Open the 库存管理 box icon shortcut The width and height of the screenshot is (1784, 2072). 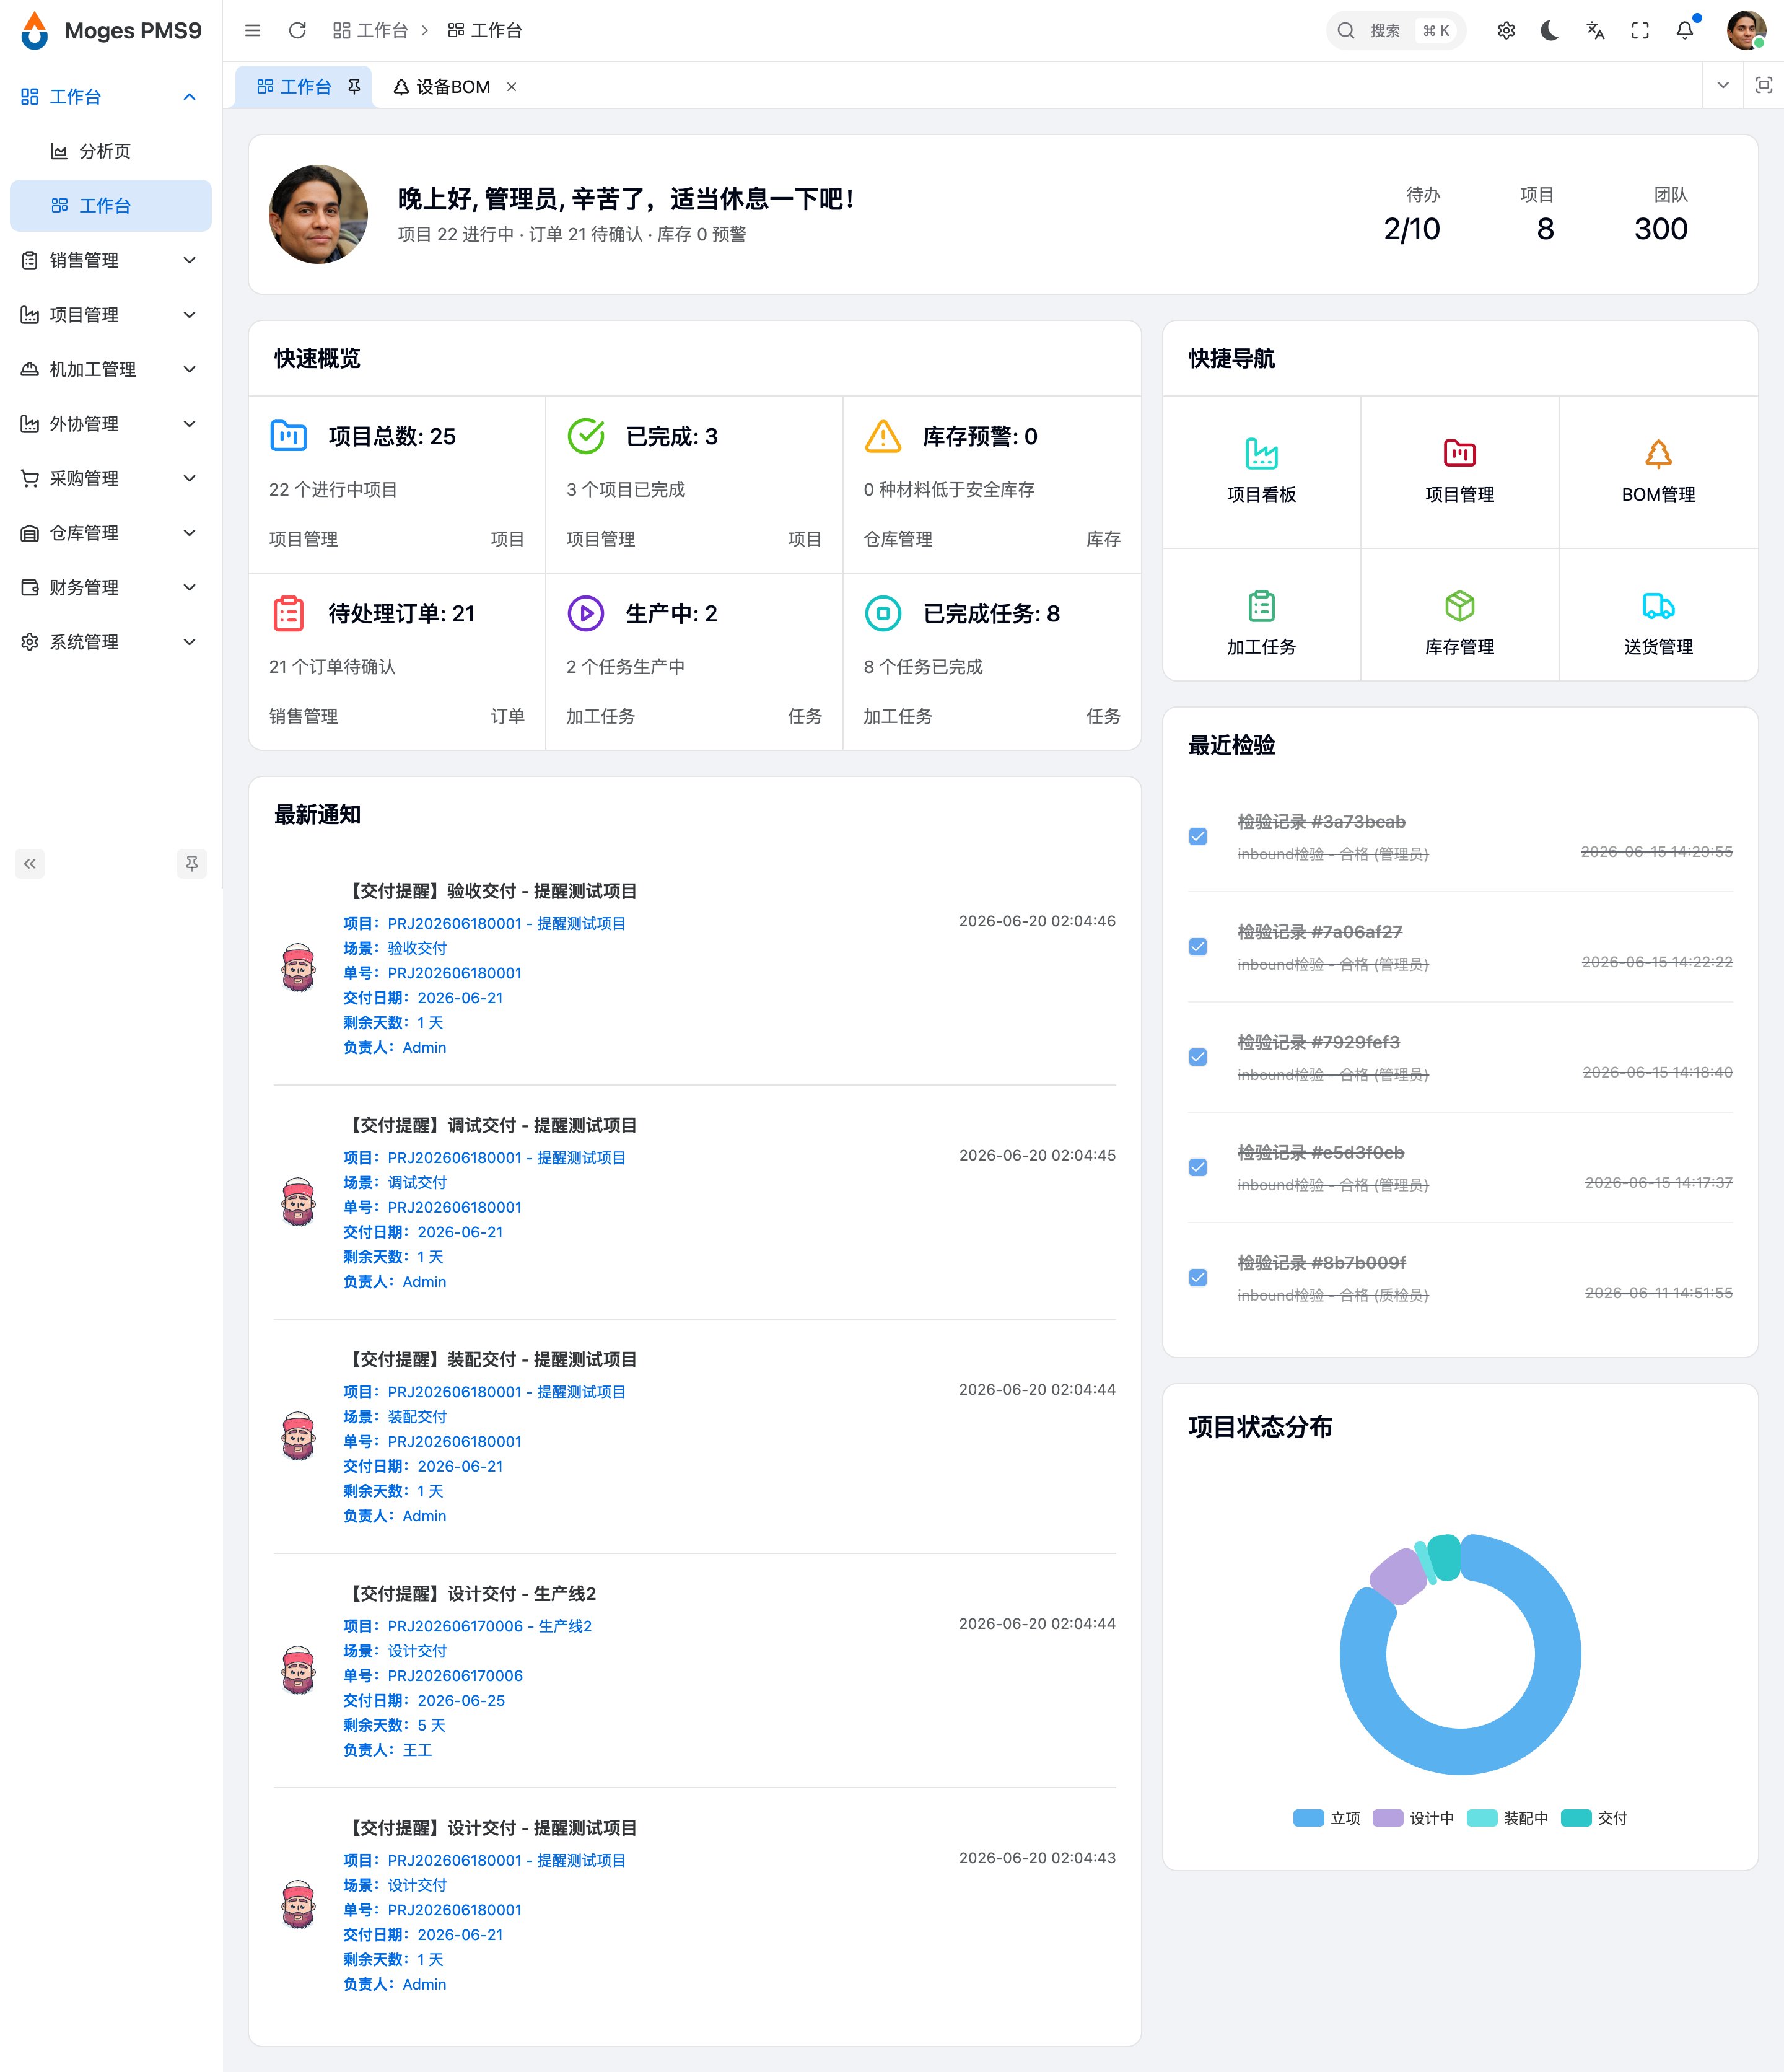pyautogui.click(x=1459, y=606)
